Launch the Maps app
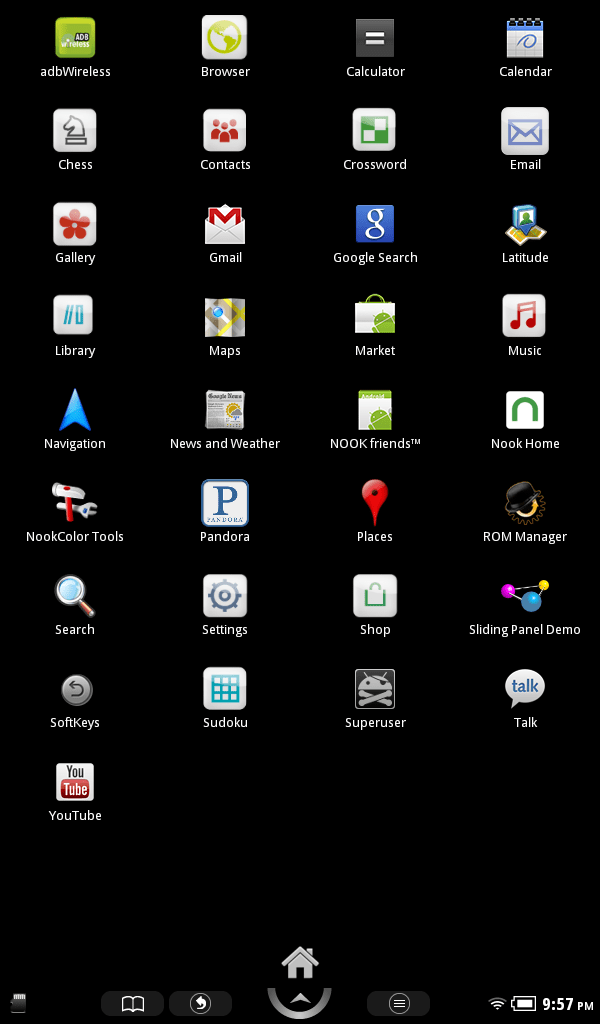This screenshot has width=600, height=1024. (225, 317)
